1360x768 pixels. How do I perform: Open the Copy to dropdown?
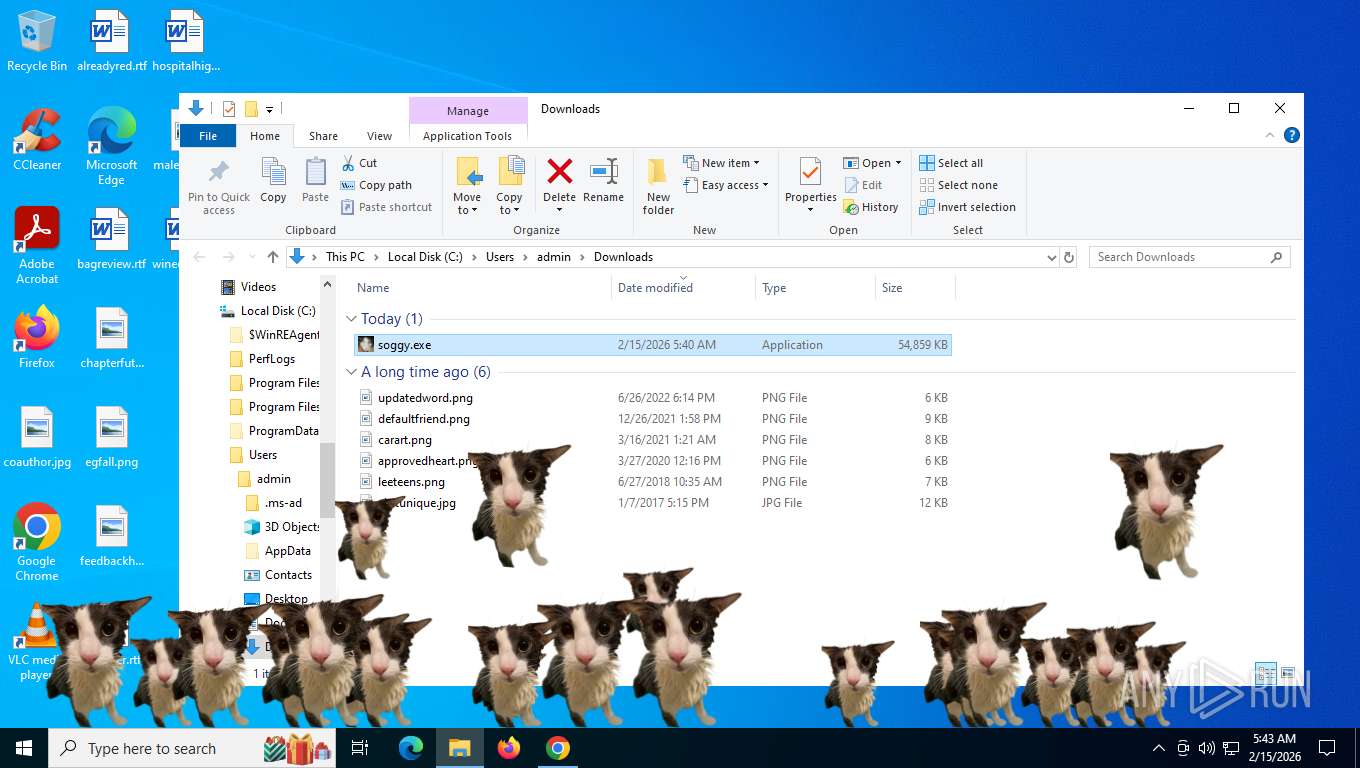coord(509,204)
